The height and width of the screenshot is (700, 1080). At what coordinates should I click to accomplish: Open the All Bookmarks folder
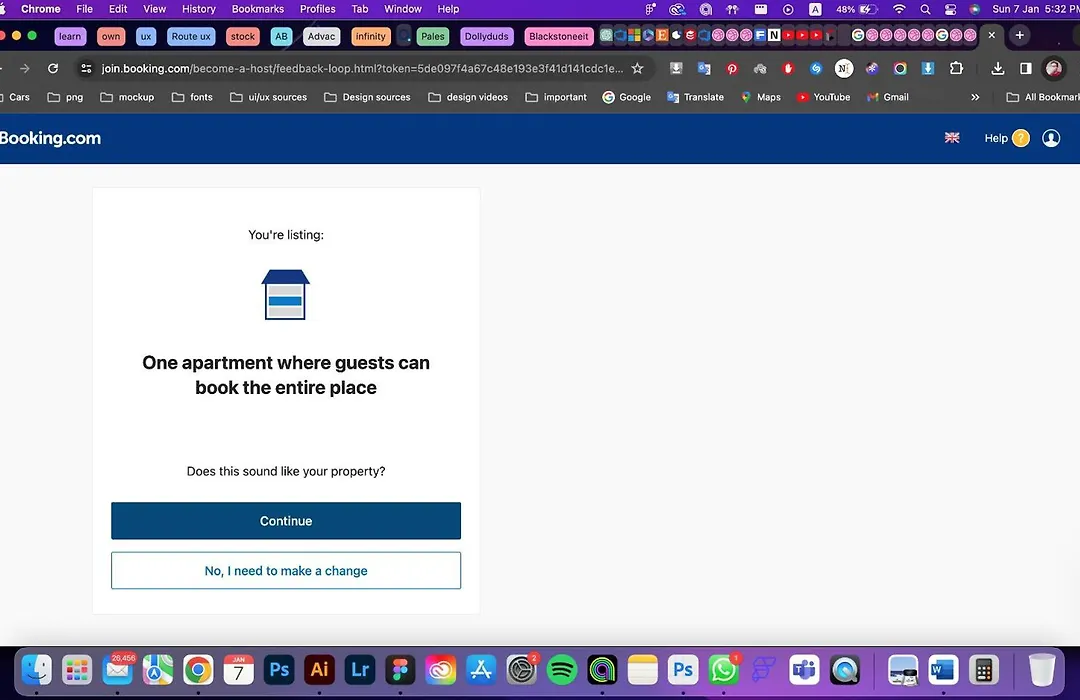[1043, 97]
